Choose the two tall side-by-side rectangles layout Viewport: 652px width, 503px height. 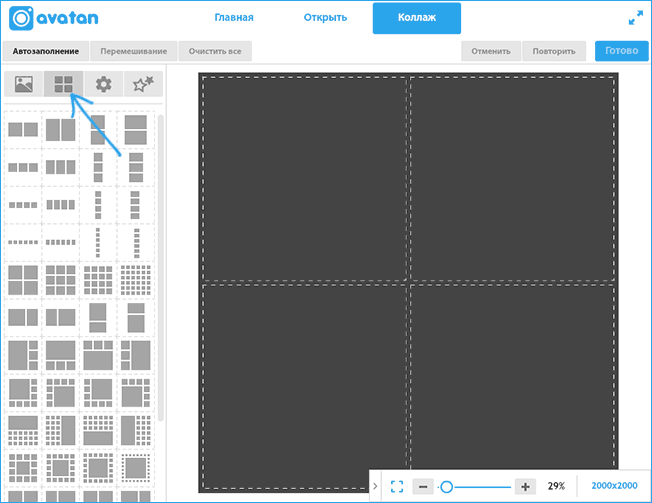coord(61,130)
